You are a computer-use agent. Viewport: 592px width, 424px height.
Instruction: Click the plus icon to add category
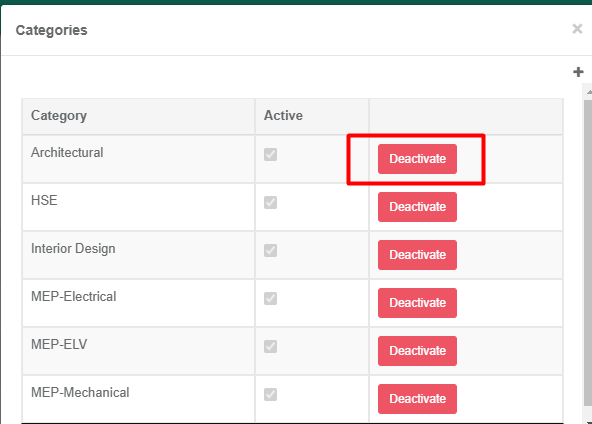(578, 72)
